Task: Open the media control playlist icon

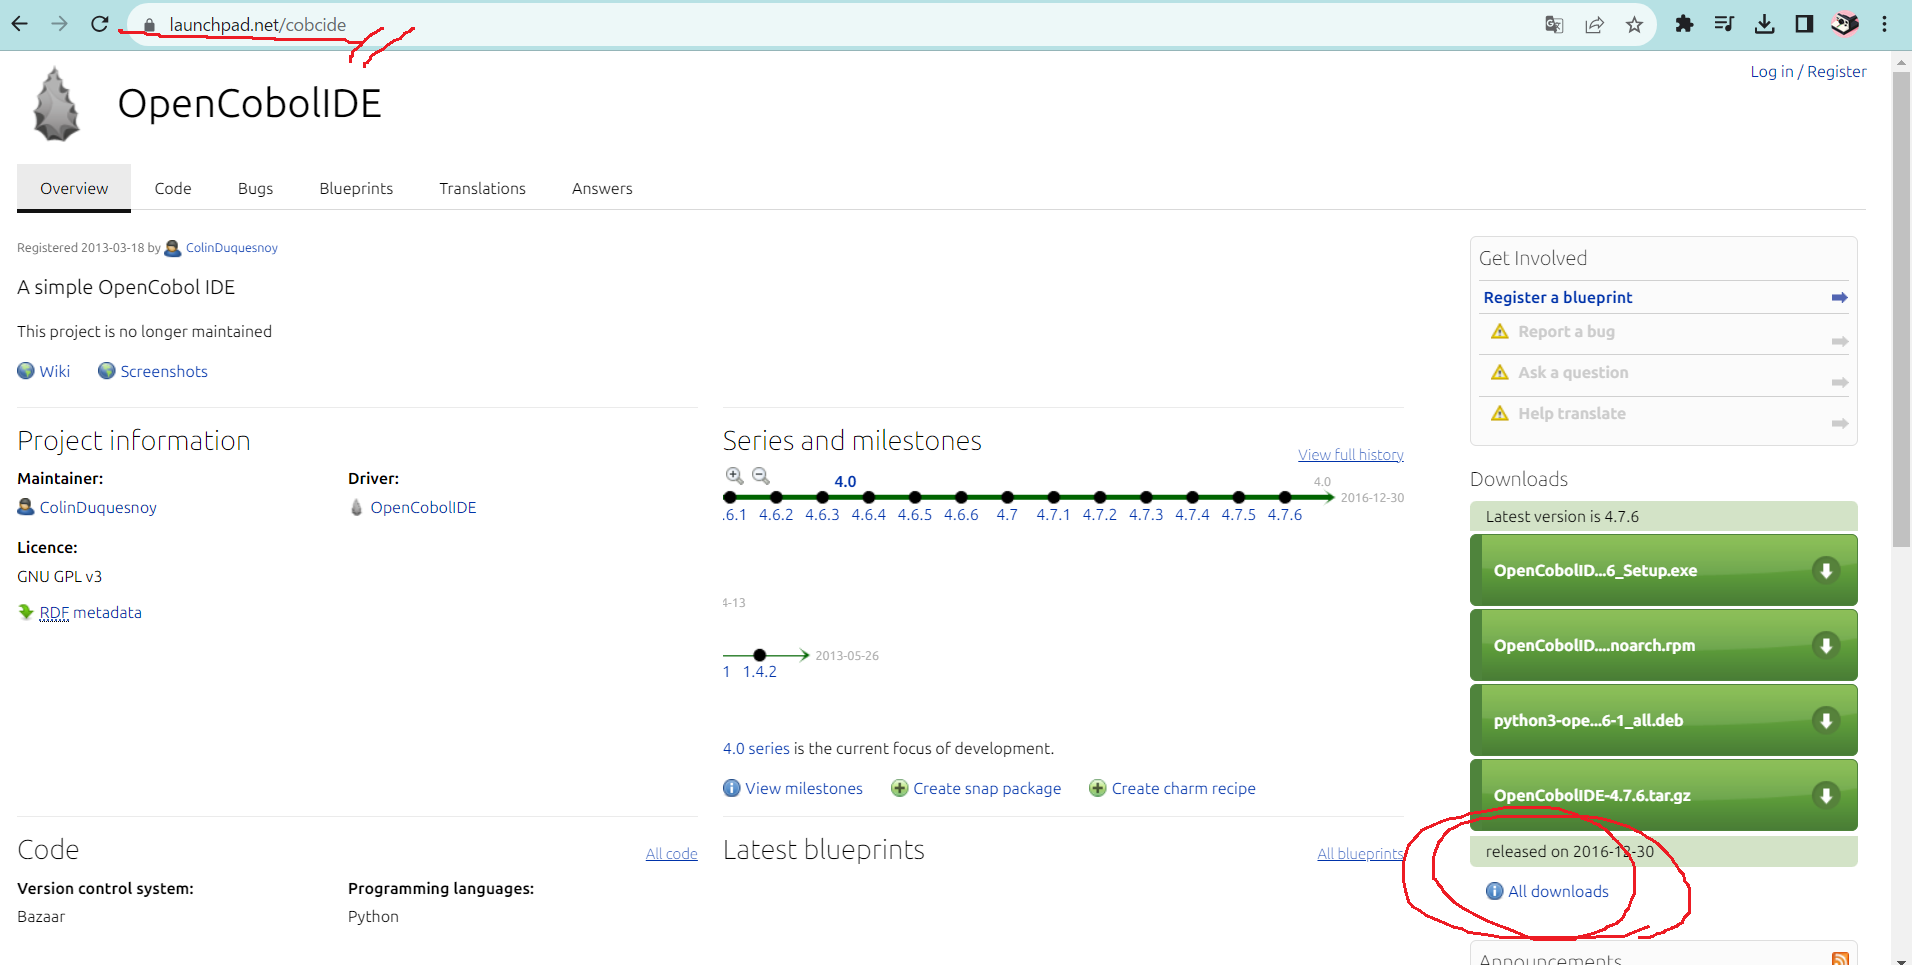Action: [x=1724, y=24]
